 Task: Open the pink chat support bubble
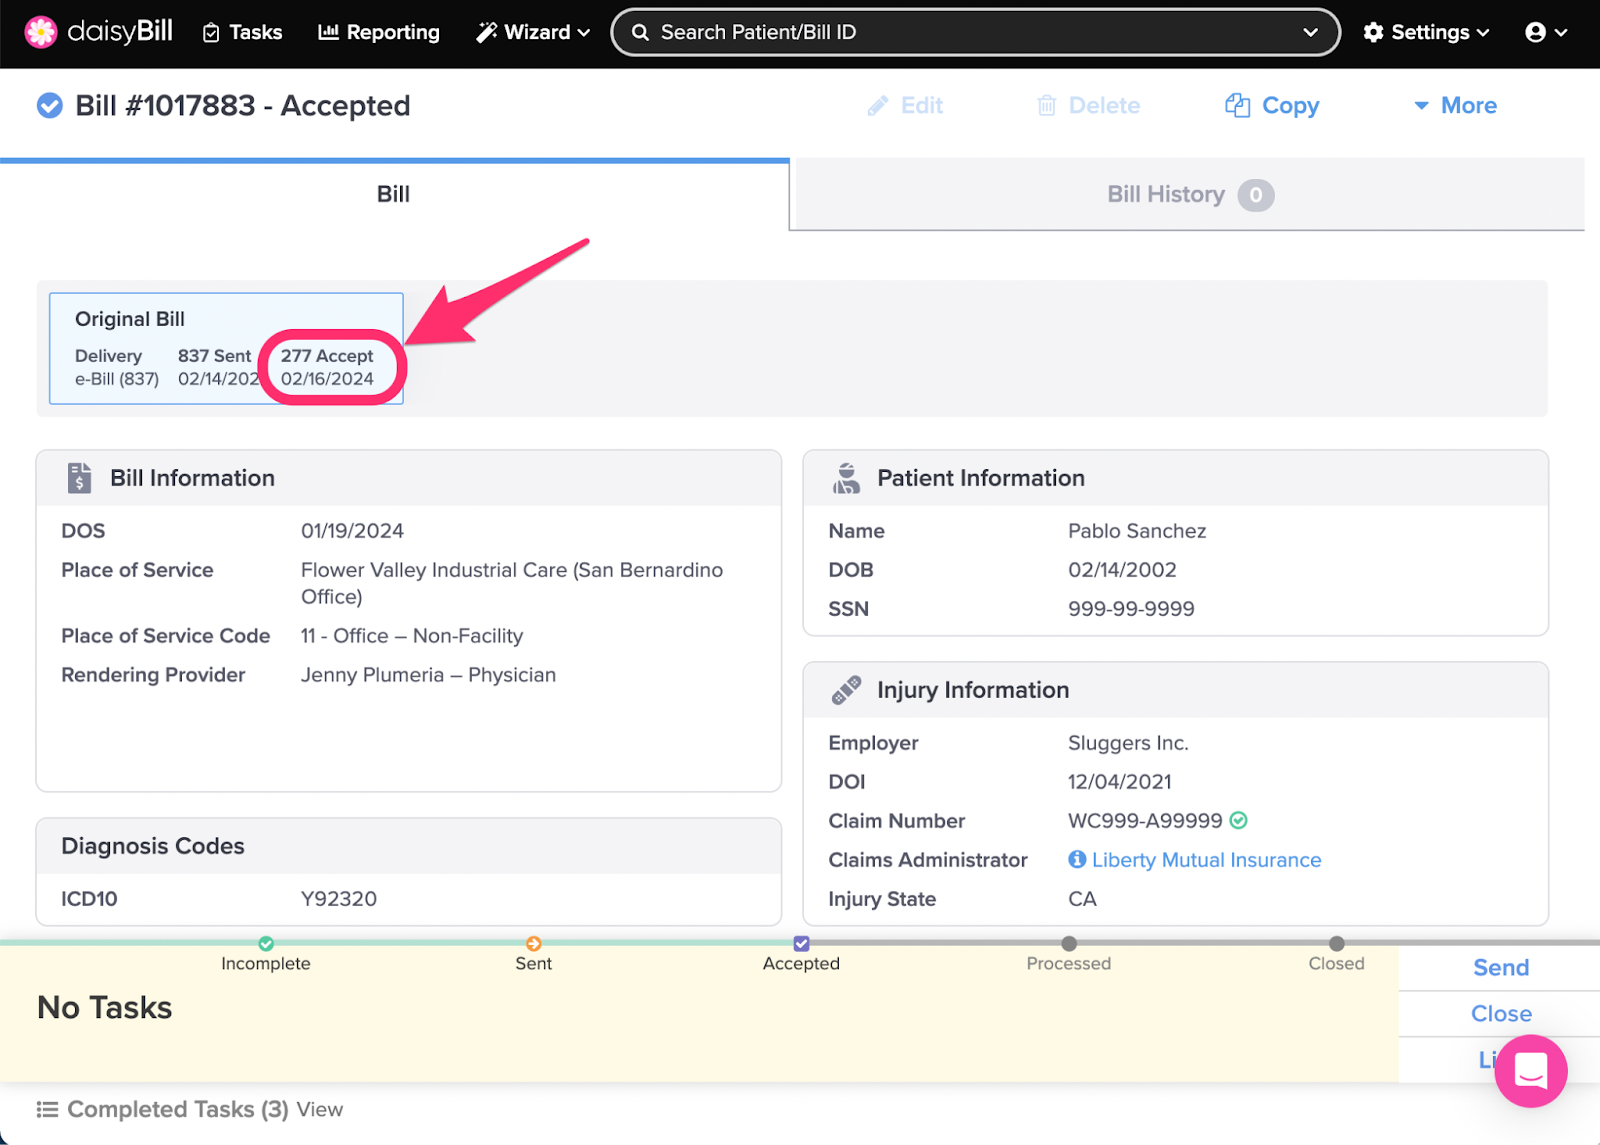(x=1530, y=1071)
